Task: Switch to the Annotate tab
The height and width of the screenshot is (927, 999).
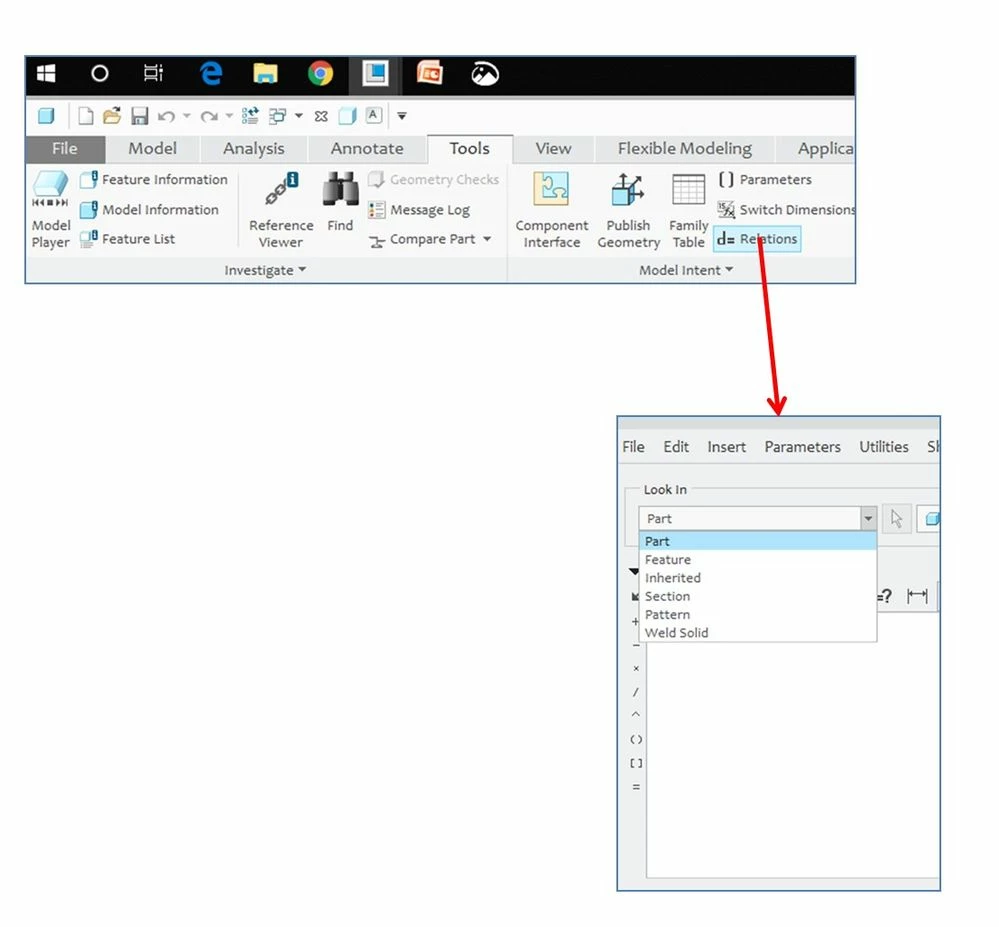Action: (x=367, y=148)
